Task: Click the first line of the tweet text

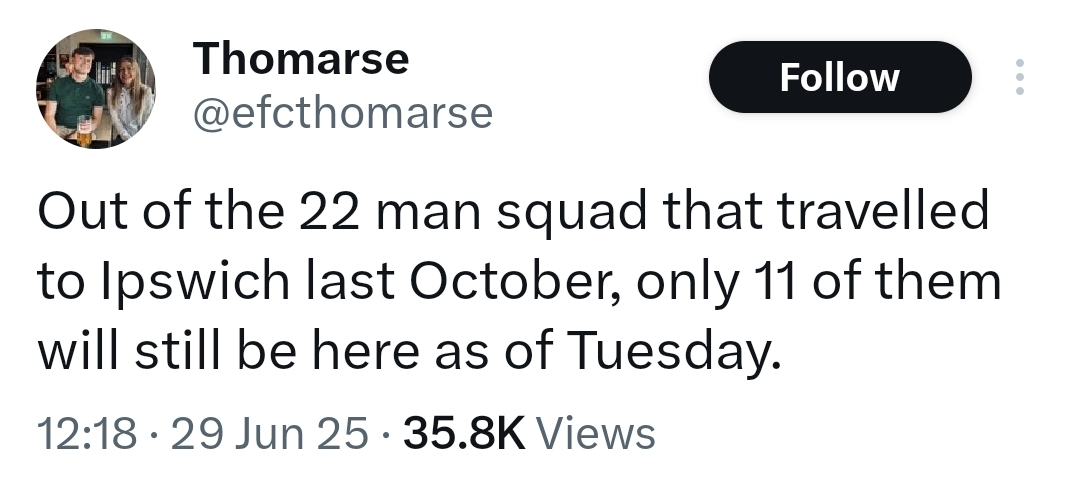Action: click(512, 213)
